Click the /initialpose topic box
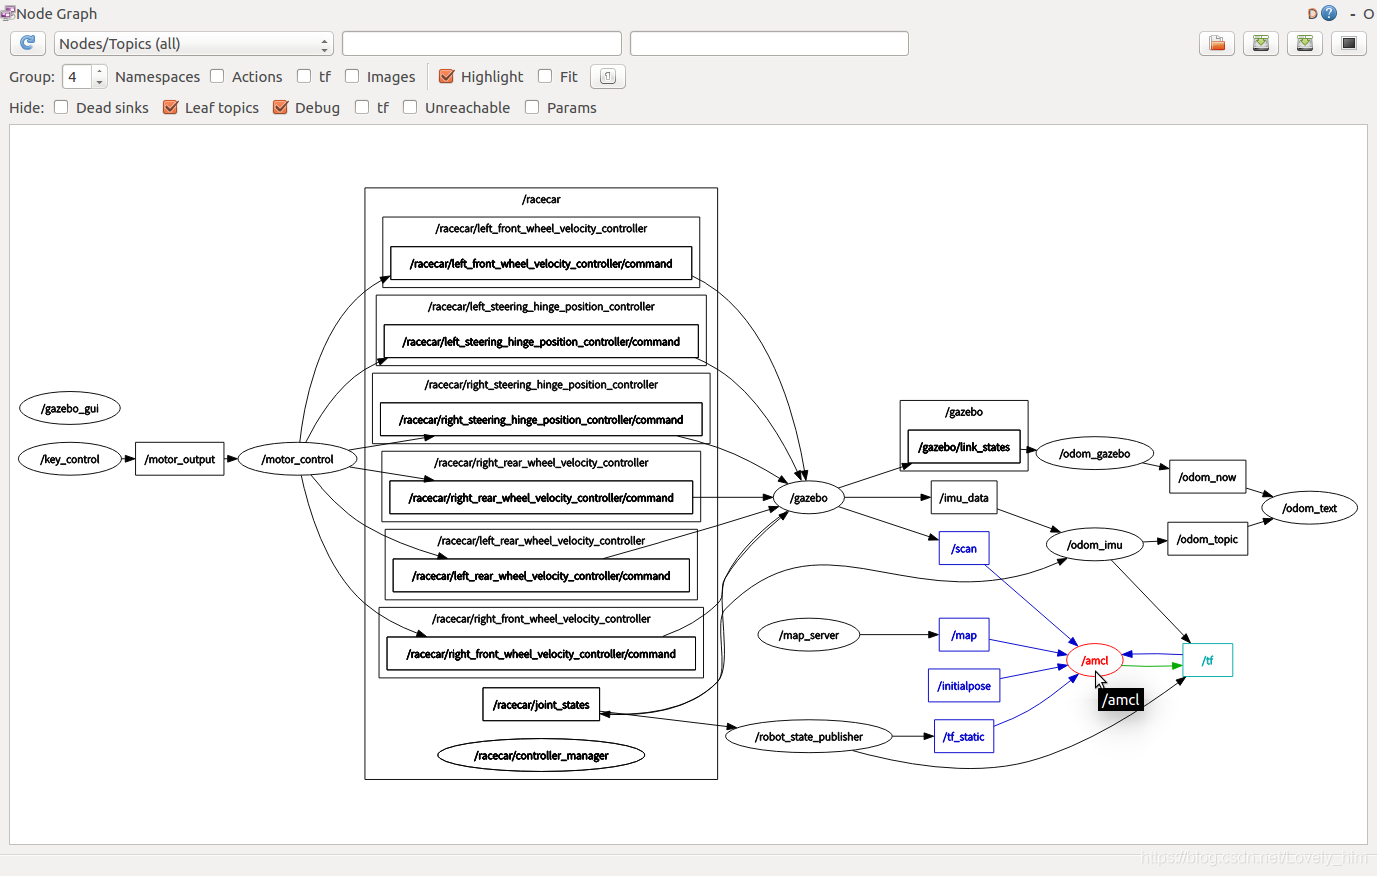 964,686
